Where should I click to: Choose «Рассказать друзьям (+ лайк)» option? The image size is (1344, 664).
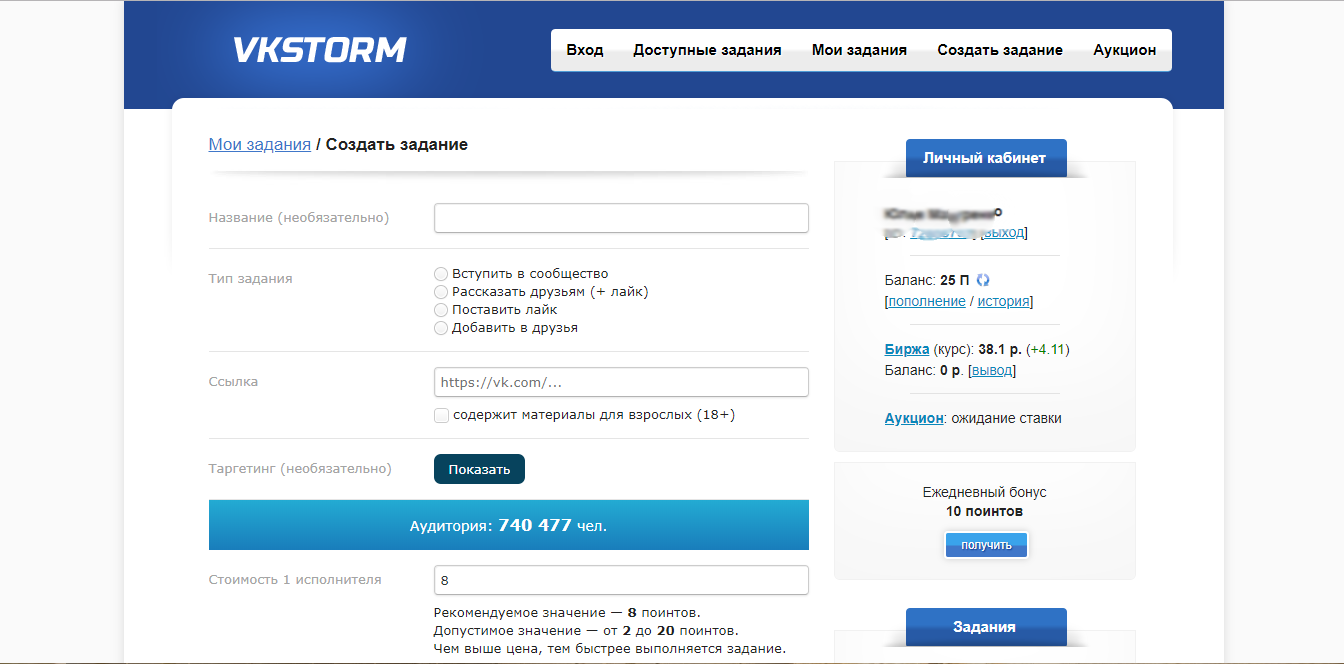click(x=441, y=291)
